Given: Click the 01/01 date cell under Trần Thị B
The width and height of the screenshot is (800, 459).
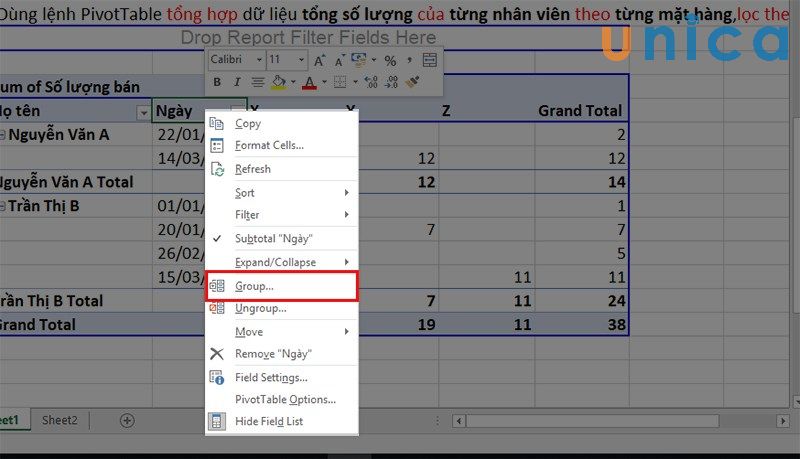Looking at the screenshot, I should pyautogui.click(x=179, y=206).
